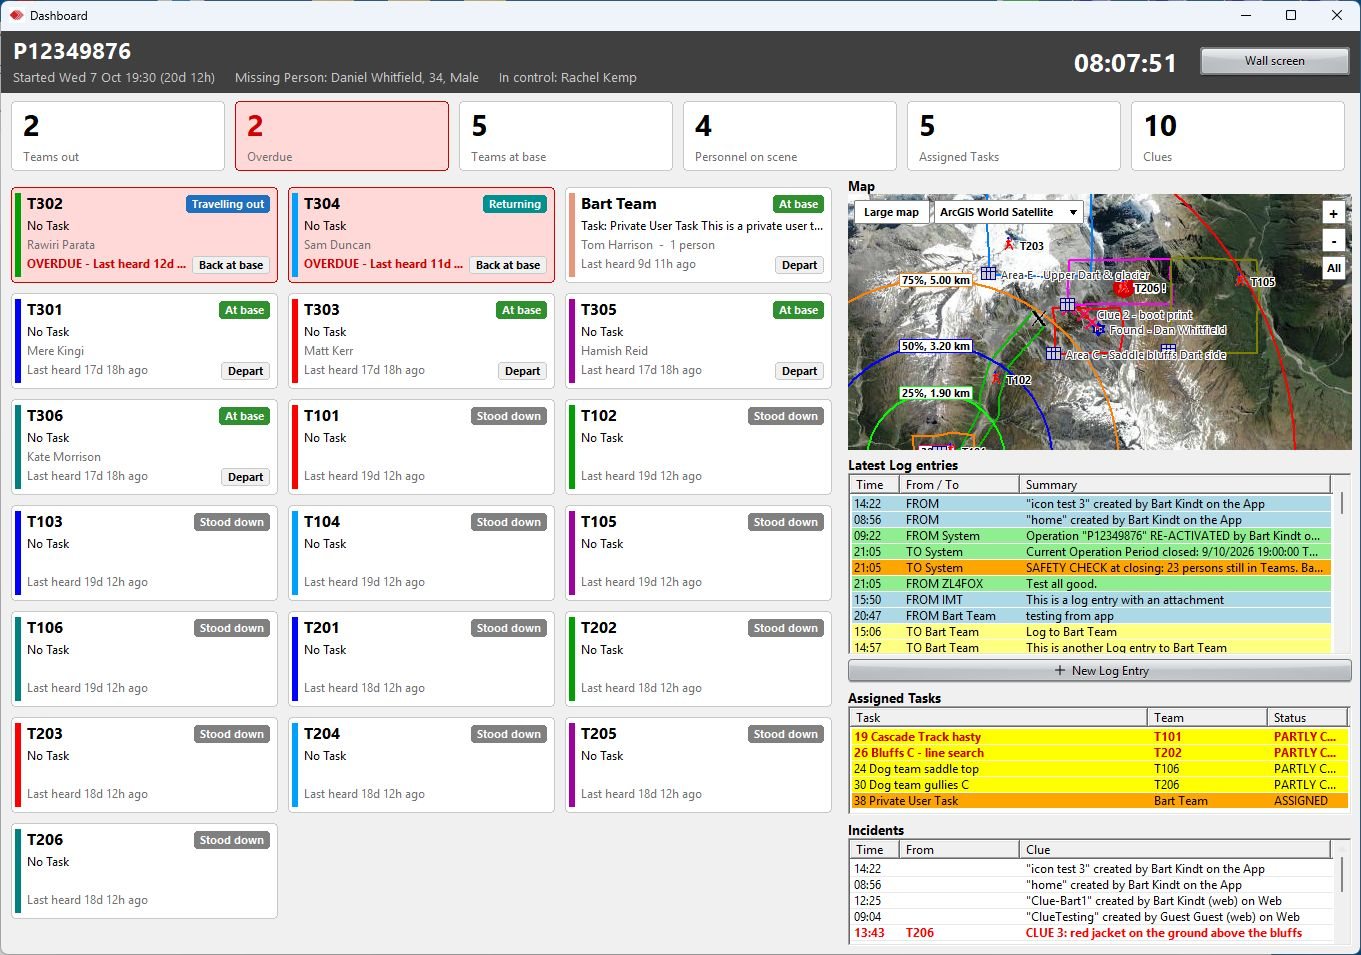This screenshot has height=955, width=1361.
Task: Click the T102 team runner marker on map
Action: click(x=997, y=378)
